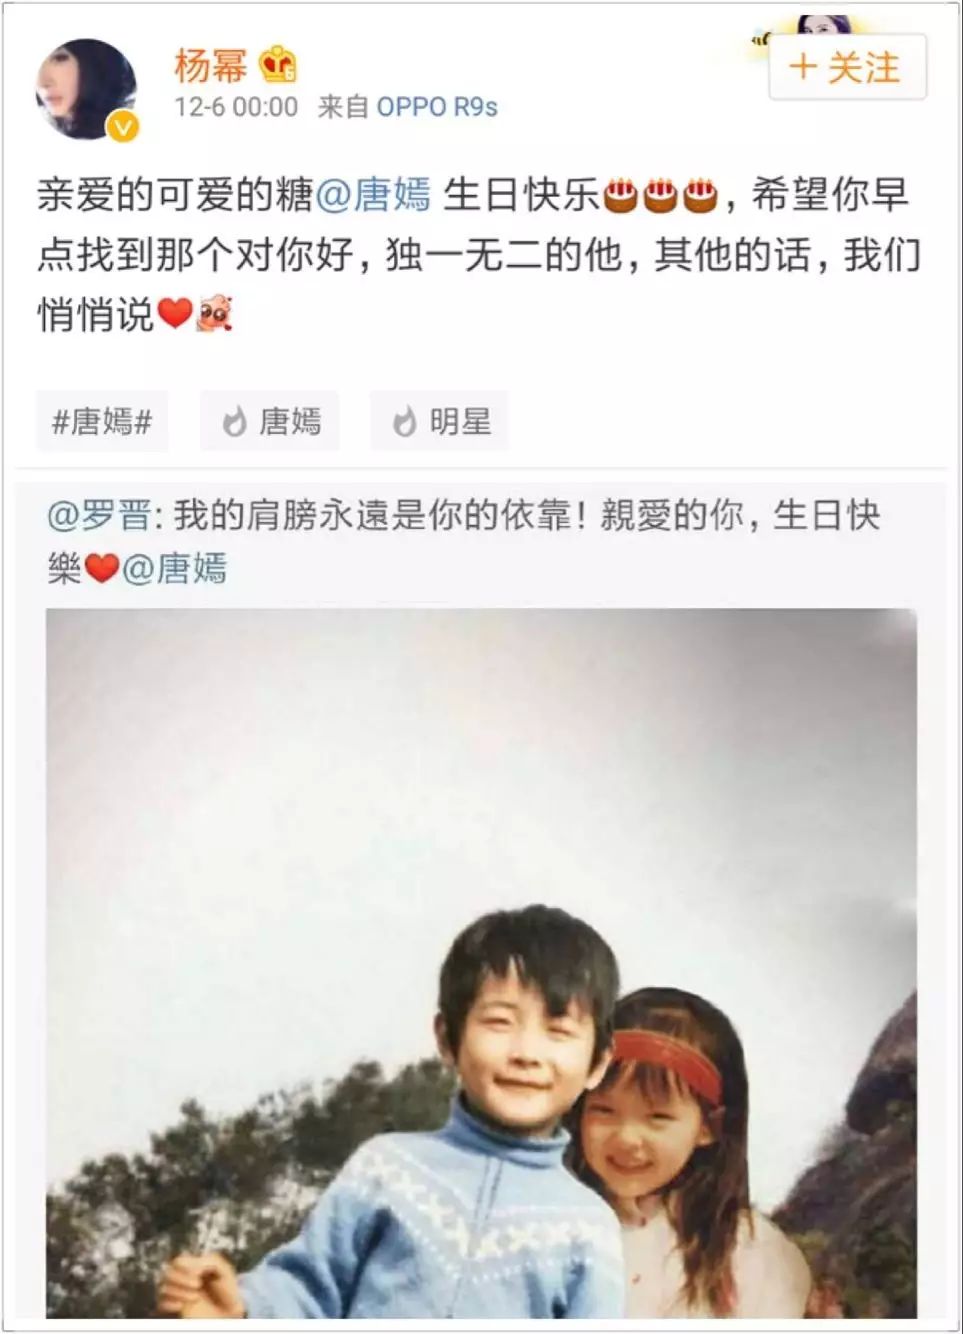
Task: Select the 明星 hot topic chip
Action: pyautogui.click(x=440, y=422)
